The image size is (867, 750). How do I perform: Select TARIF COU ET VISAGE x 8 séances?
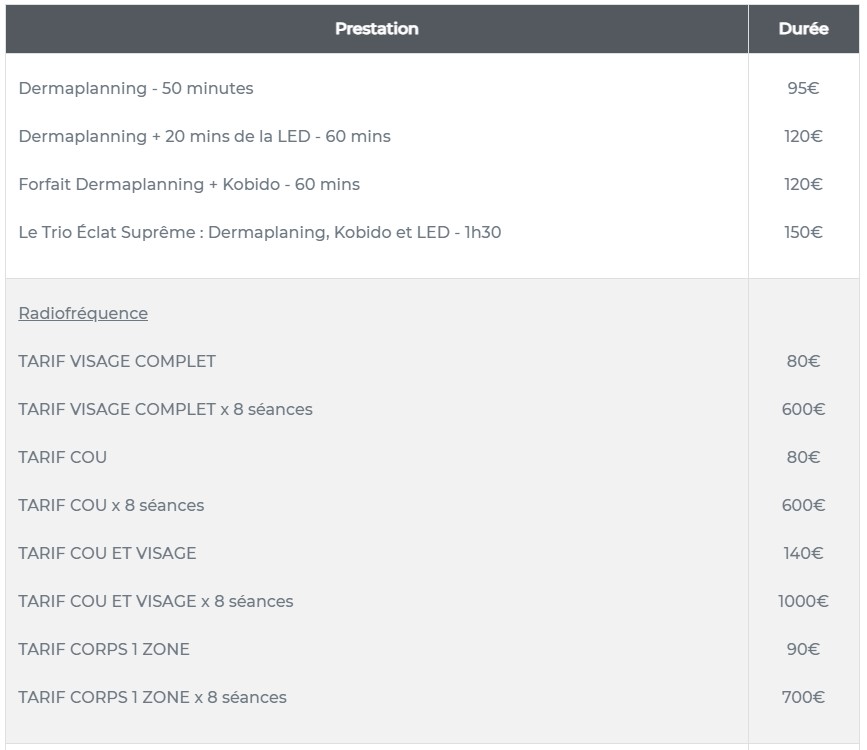point(156,601)
